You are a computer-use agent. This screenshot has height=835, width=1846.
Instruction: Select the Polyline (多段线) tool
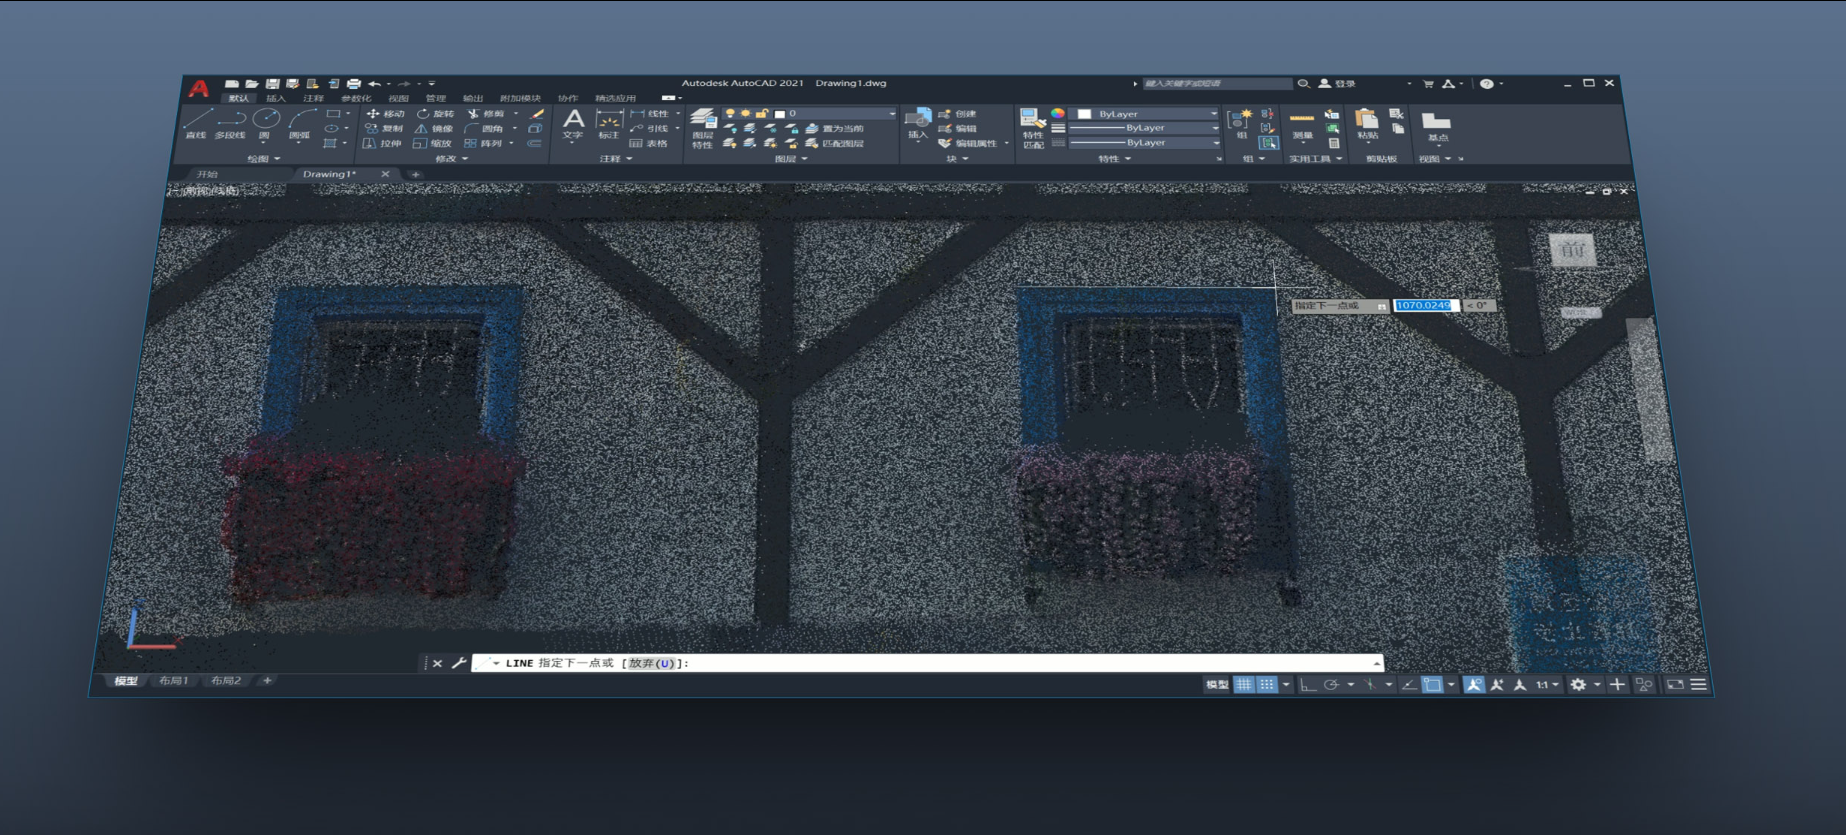[x=231, y=125]
